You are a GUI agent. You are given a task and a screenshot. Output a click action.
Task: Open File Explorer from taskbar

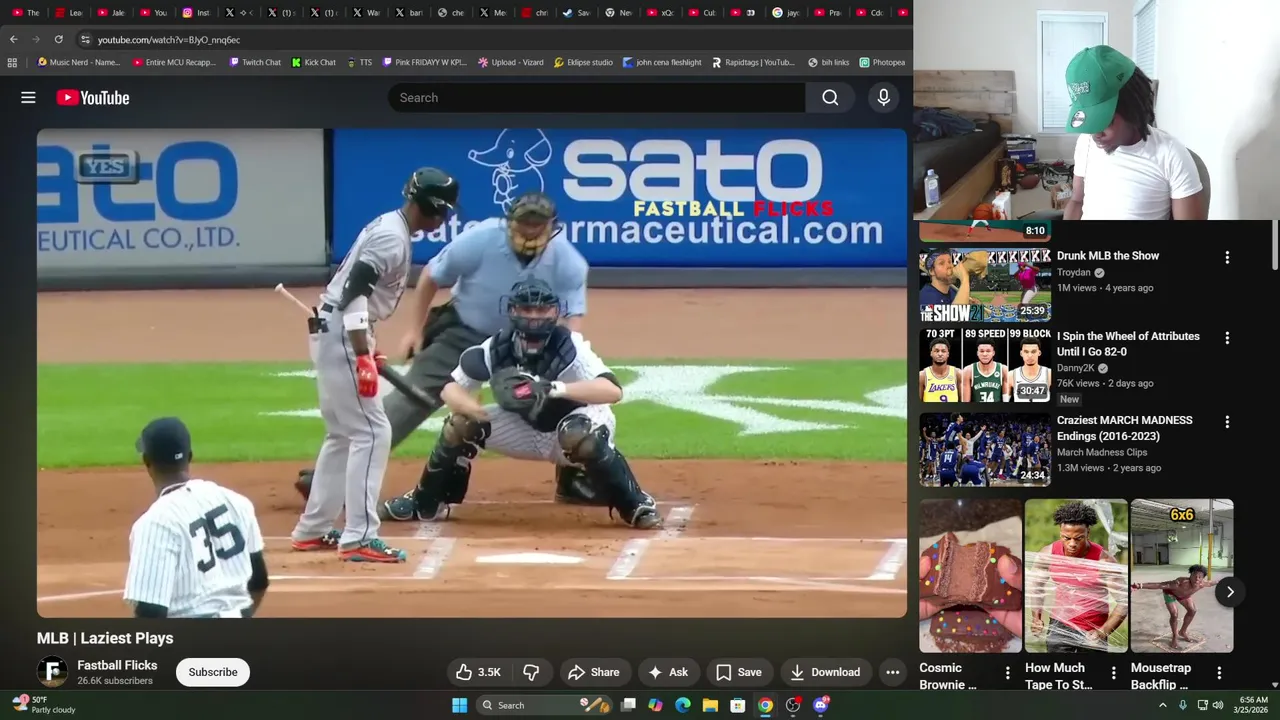pos(710,705)
